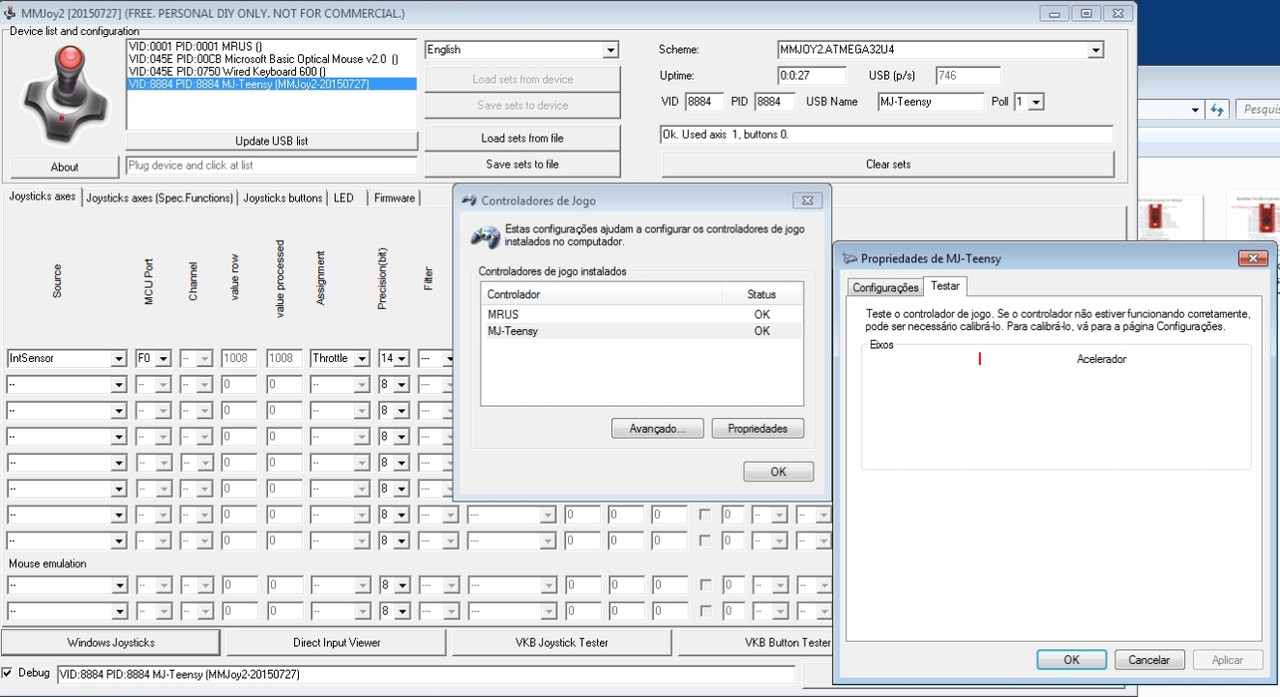
Task: Click the gamepad icon in Controladores de Jogo
Action: [485, 237]
